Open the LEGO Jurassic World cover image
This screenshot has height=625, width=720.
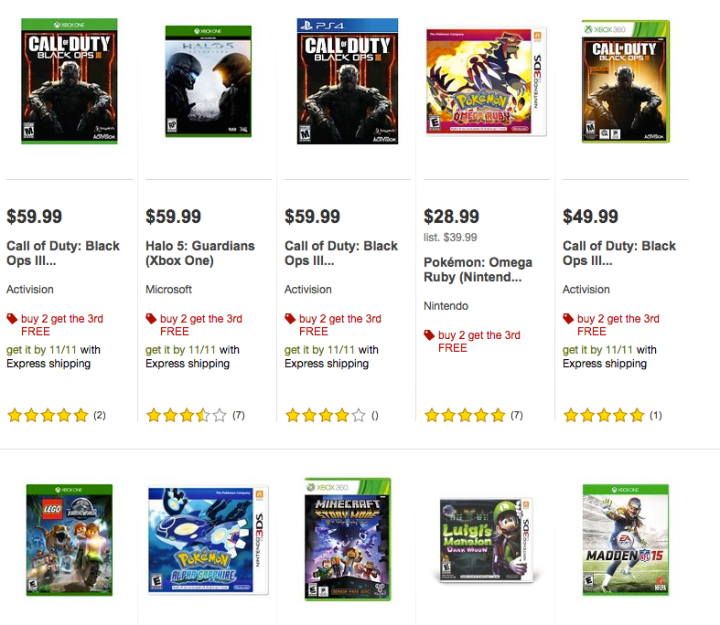click(69, 540)
